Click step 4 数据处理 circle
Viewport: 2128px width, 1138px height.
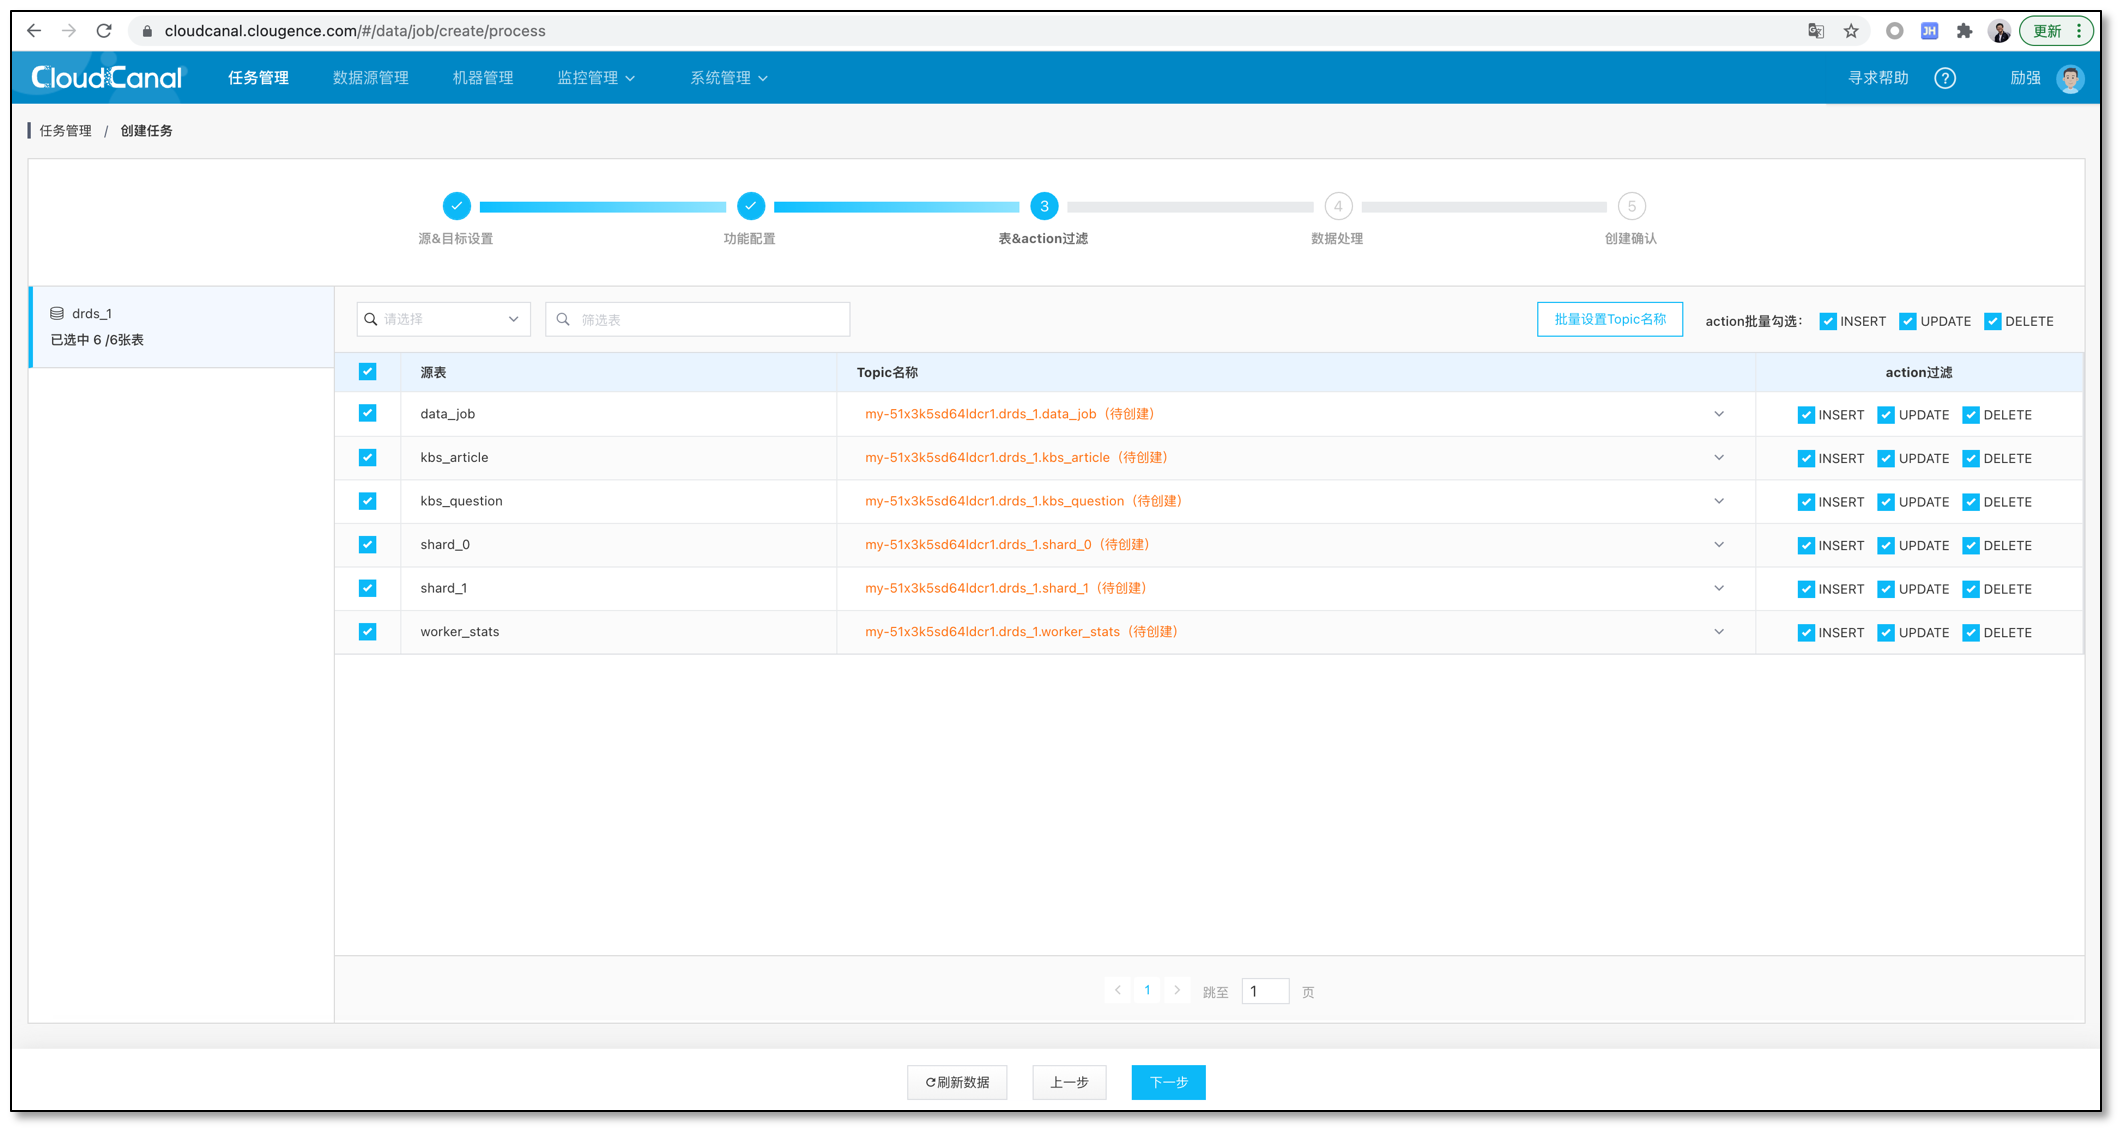click(1338, 207)
